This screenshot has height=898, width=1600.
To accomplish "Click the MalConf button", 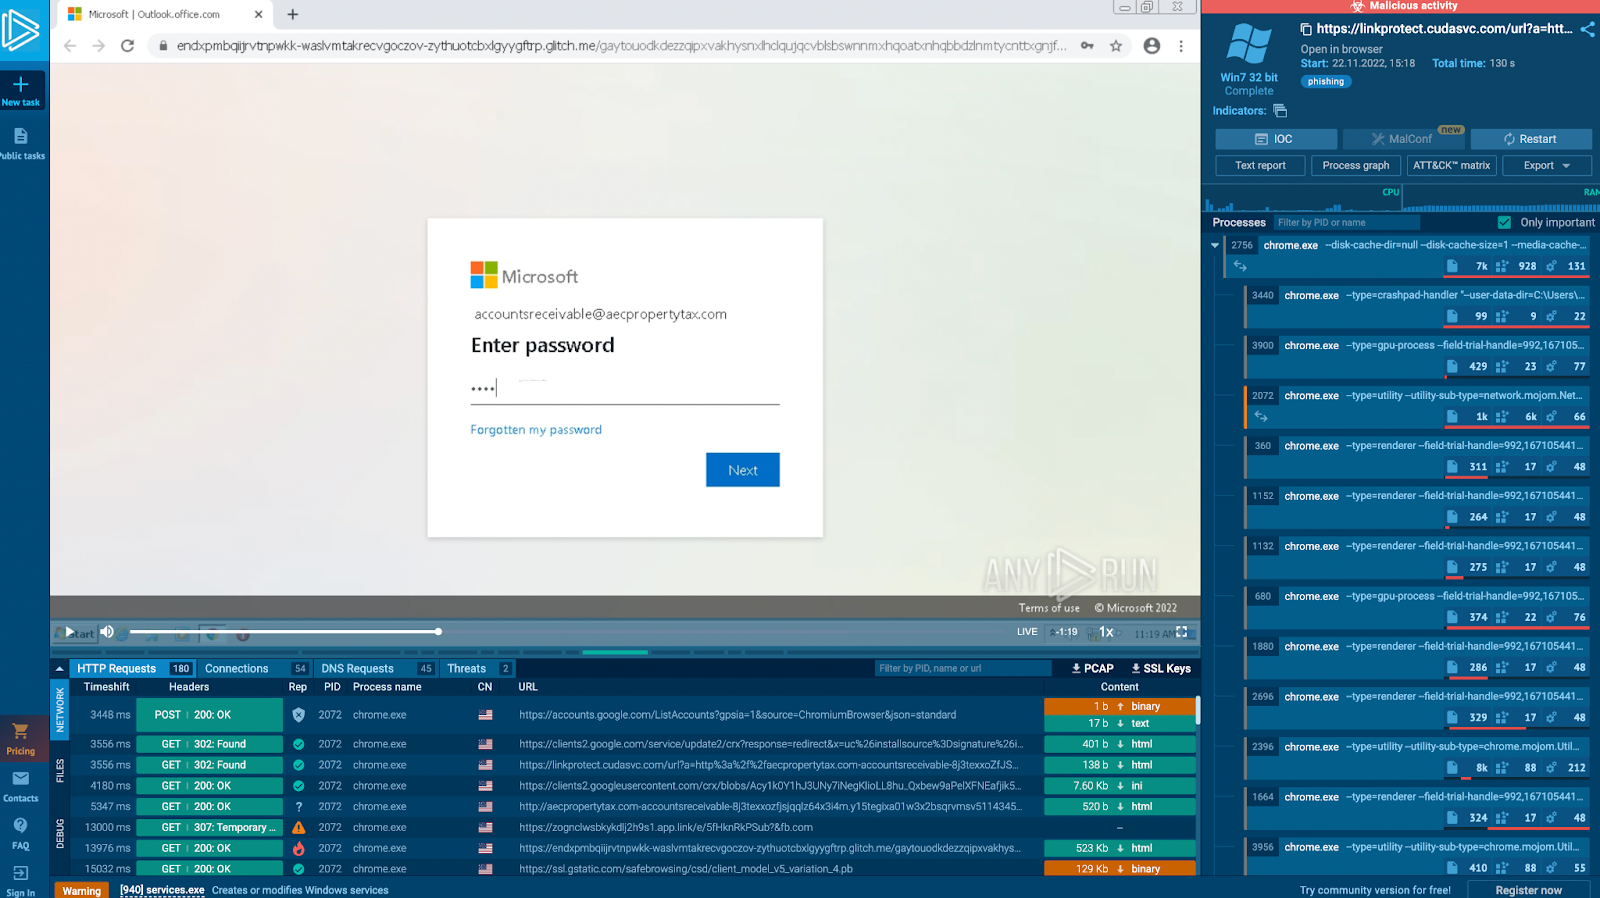I will point(1403,139).
